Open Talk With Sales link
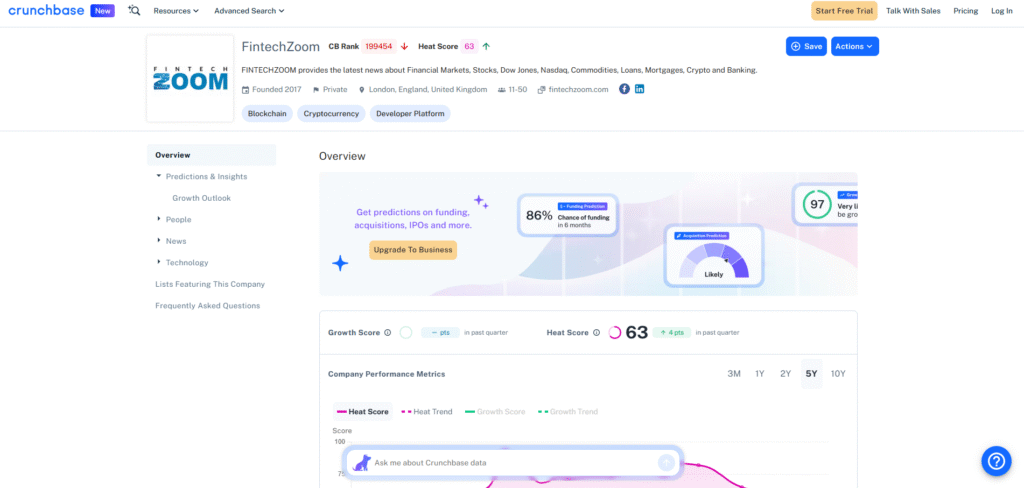The image size is (1024, 488). point(913,11)
